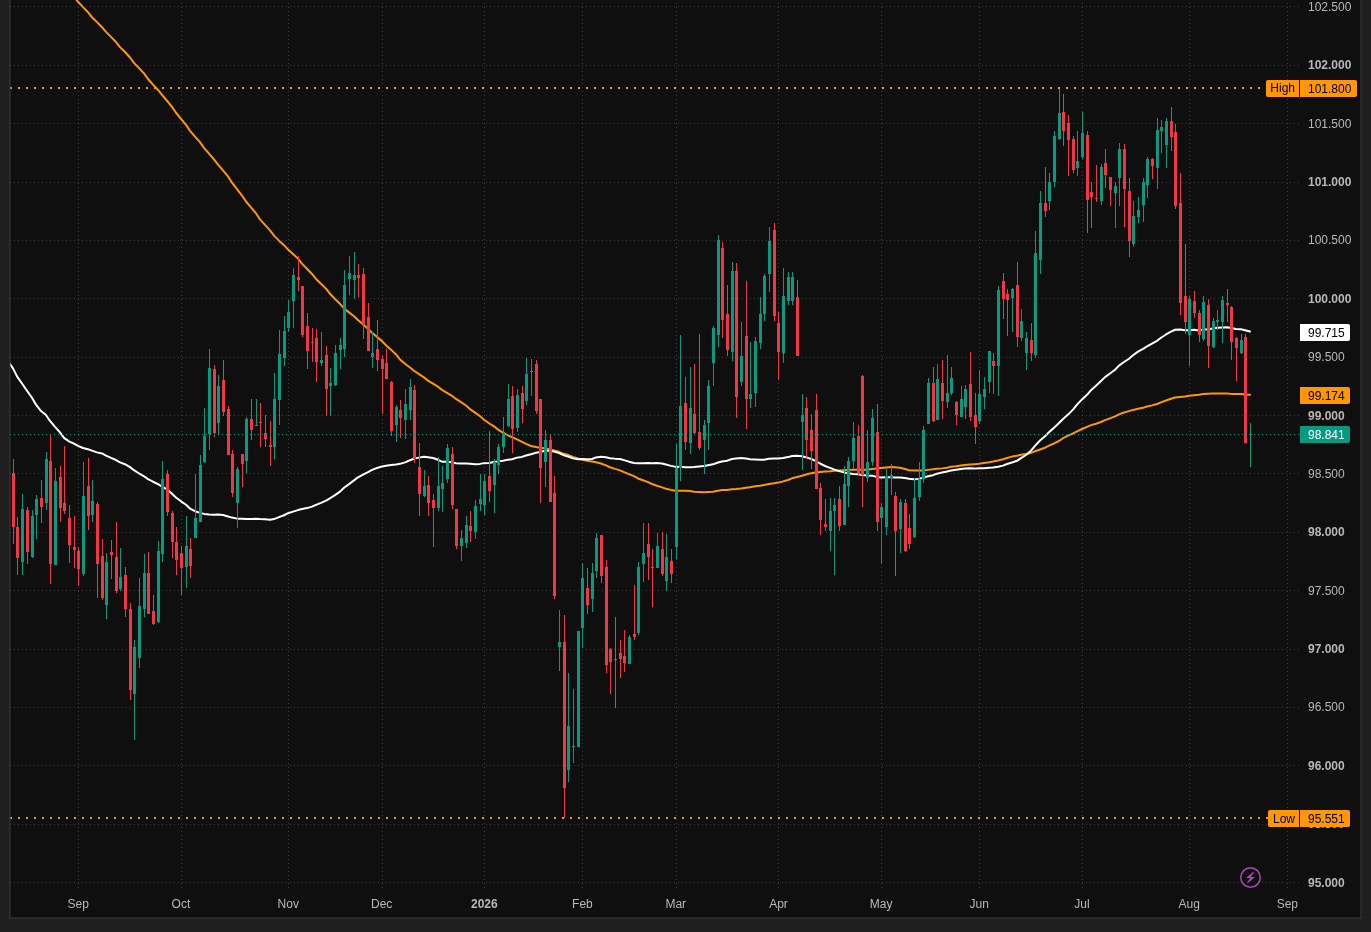Viewport: 1371px width, 932px height.
Task: Click the High 101.800 price label
Action: click(x=1311, y=89)
